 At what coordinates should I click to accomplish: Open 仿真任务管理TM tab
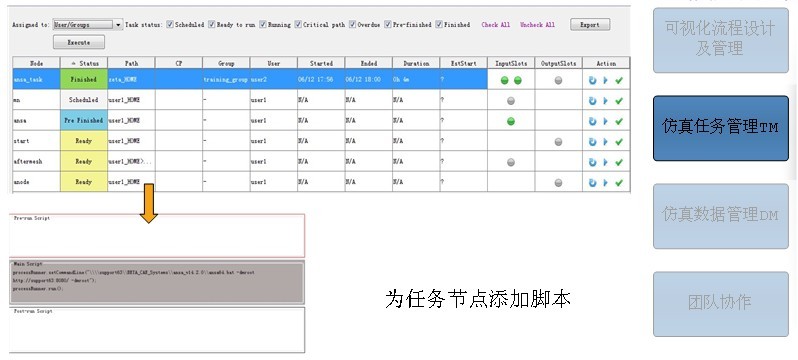(721, 128)
